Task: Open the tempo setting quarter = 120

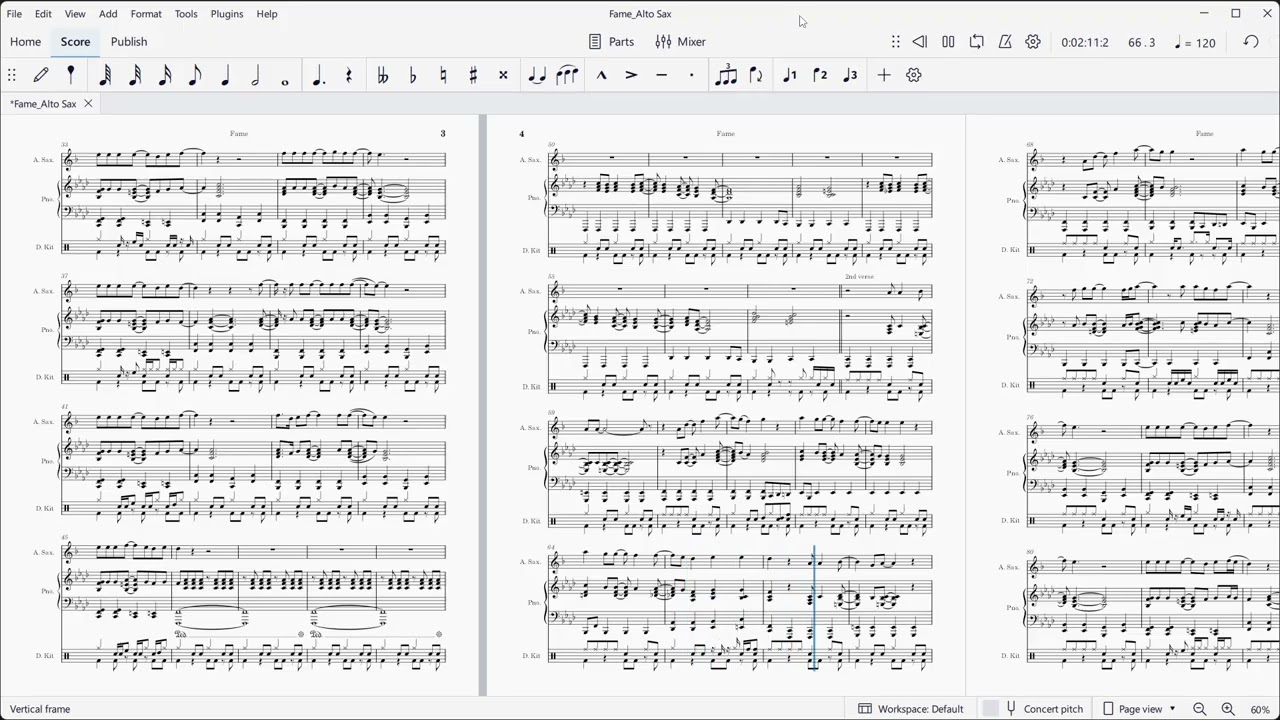Action: click(1196, 43)
